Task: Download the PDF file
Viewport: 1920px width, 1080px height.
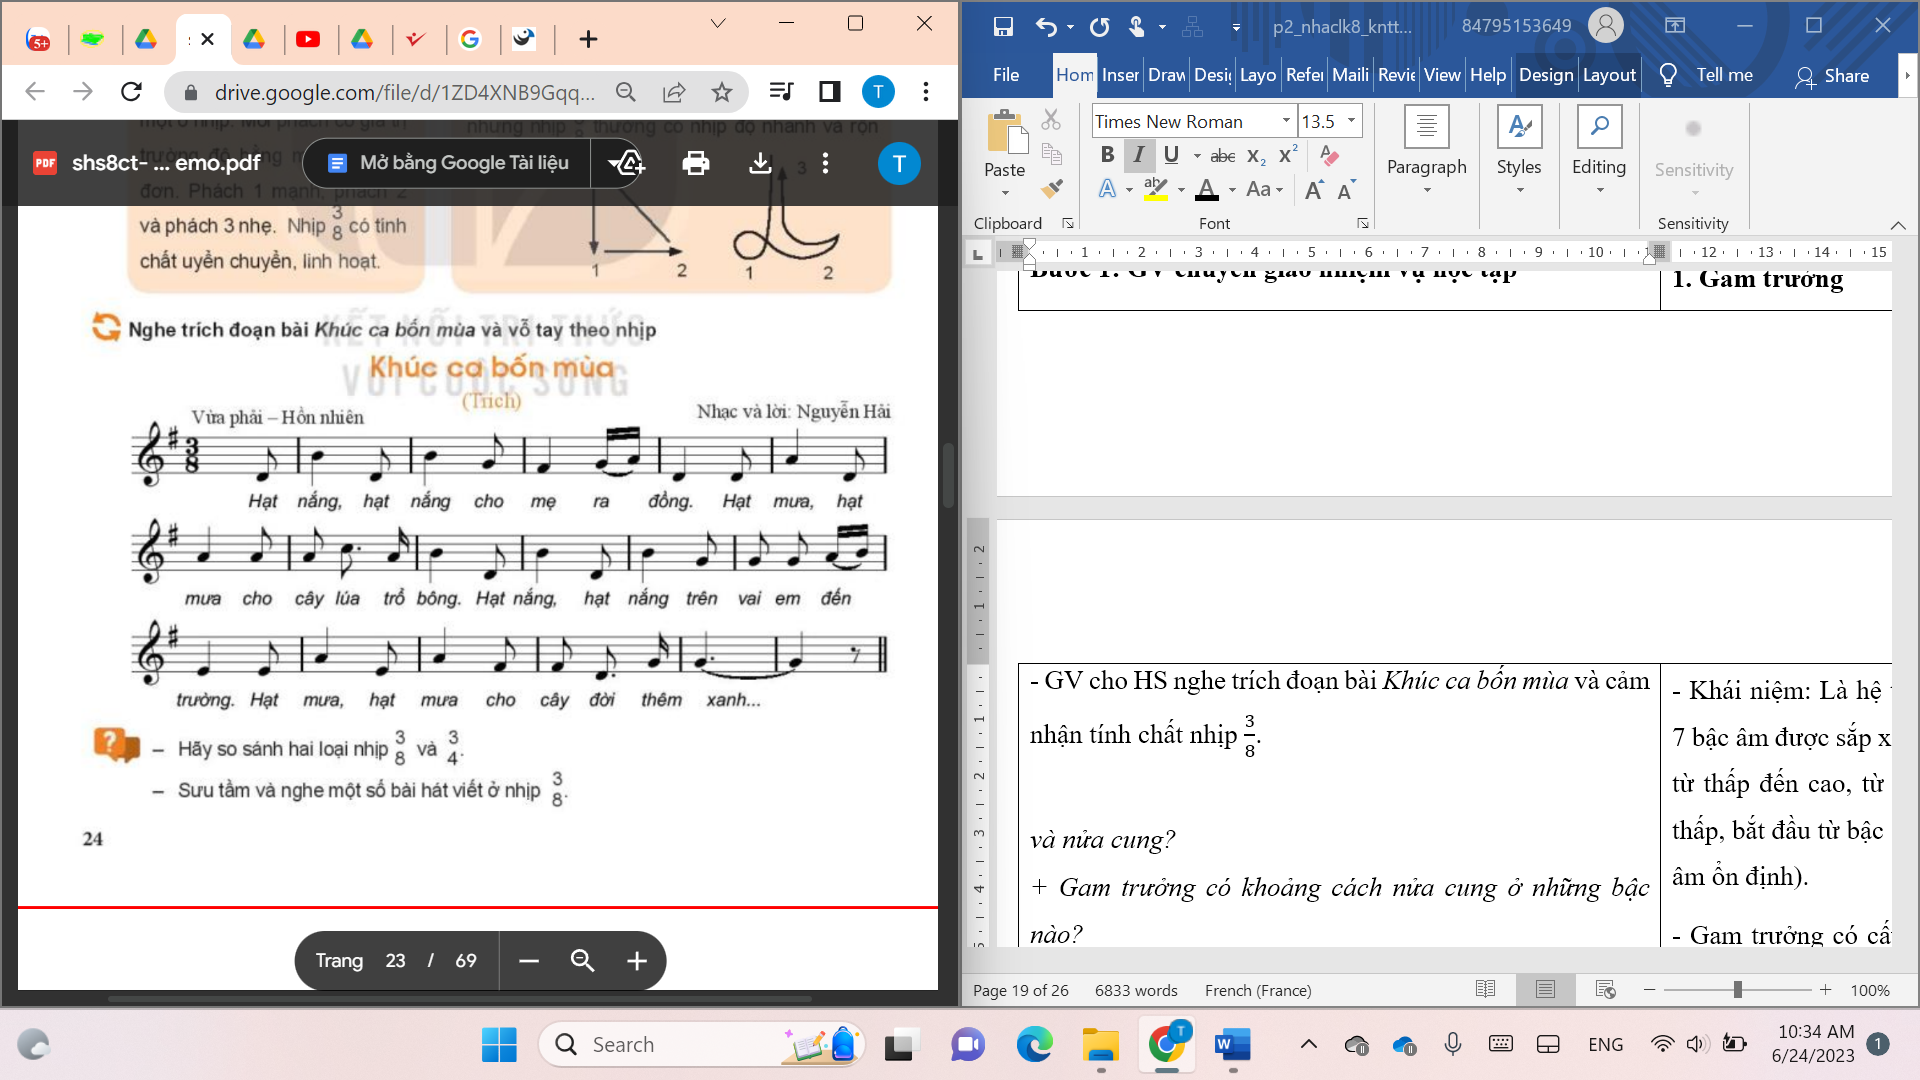Action: pyautogui.click(x=760, y=163)
